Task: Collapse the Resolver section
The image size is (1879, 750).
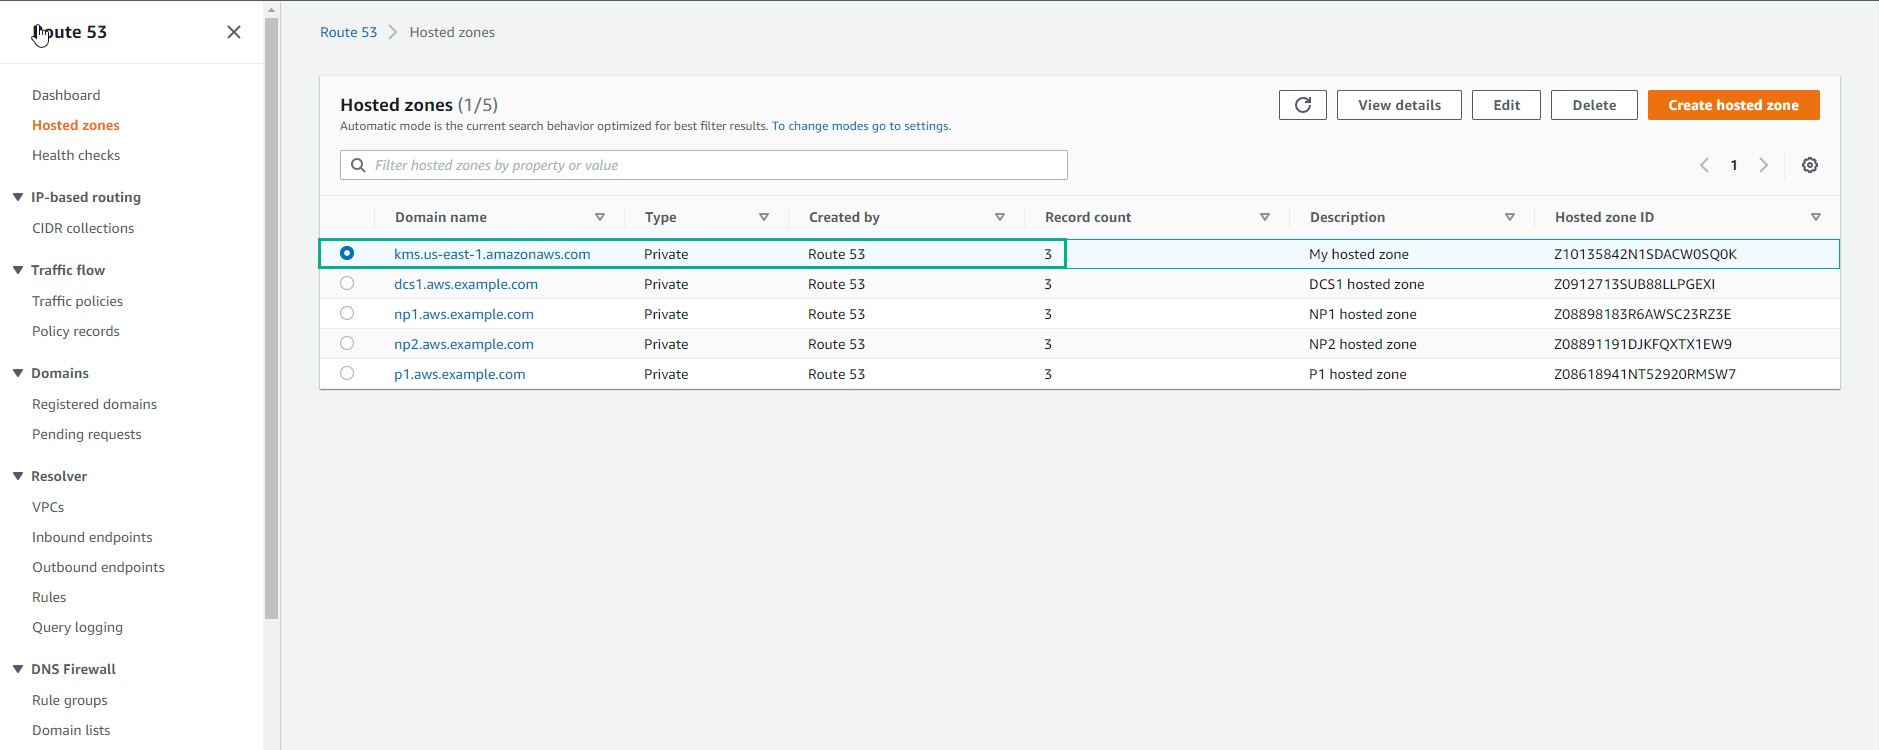Action: (18, 476)
